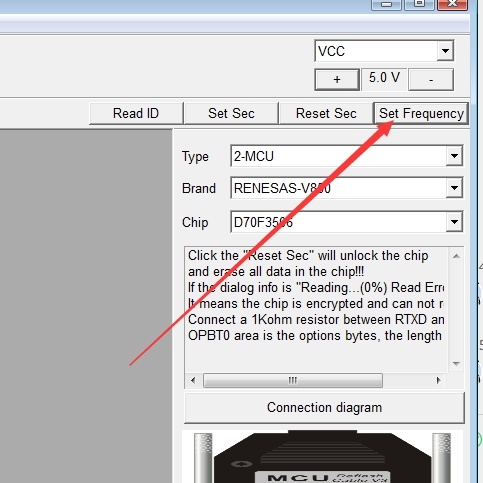Viewport: 483px width, 483px height.
Task: Click the info box scroll-up arrow
Action: pyautogui.click(x=456, y=256)
